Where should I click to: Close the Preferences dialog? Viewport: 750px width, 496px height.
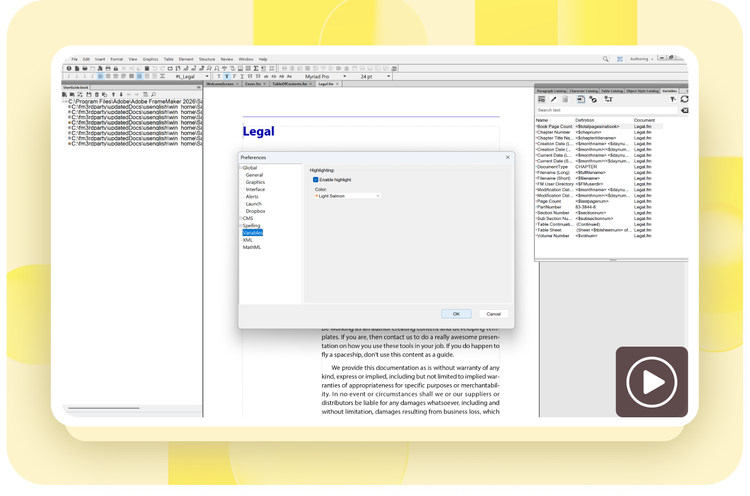point(507,157)
